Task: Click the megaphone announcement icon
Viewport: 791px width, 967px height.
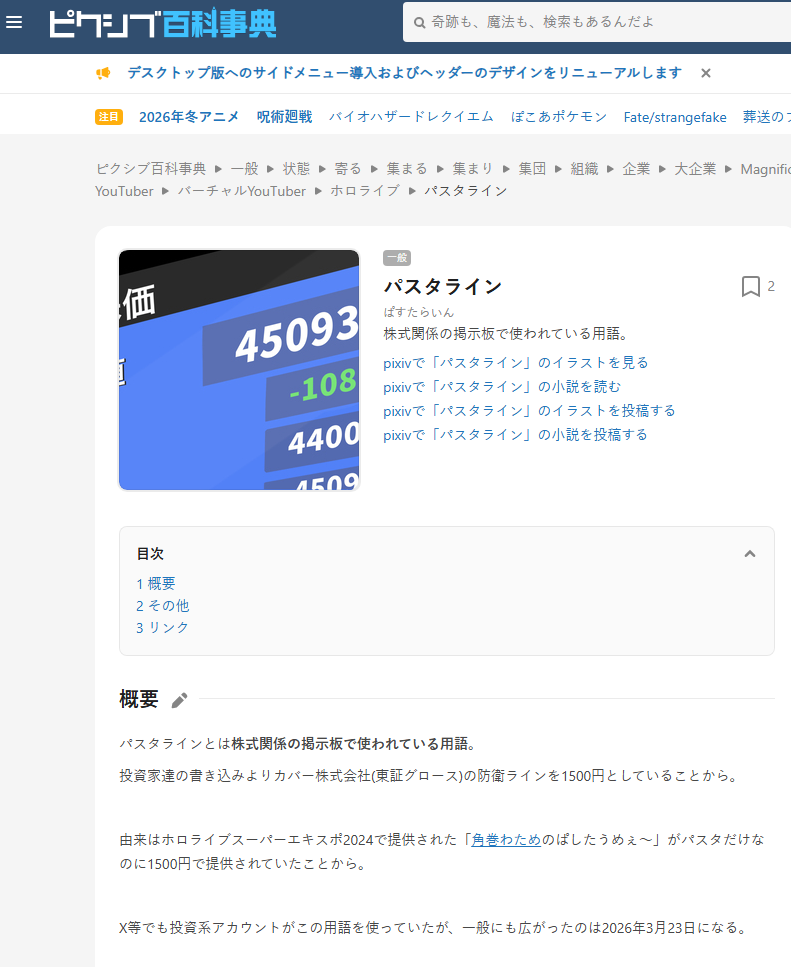Action: click(x=103, y=73)
